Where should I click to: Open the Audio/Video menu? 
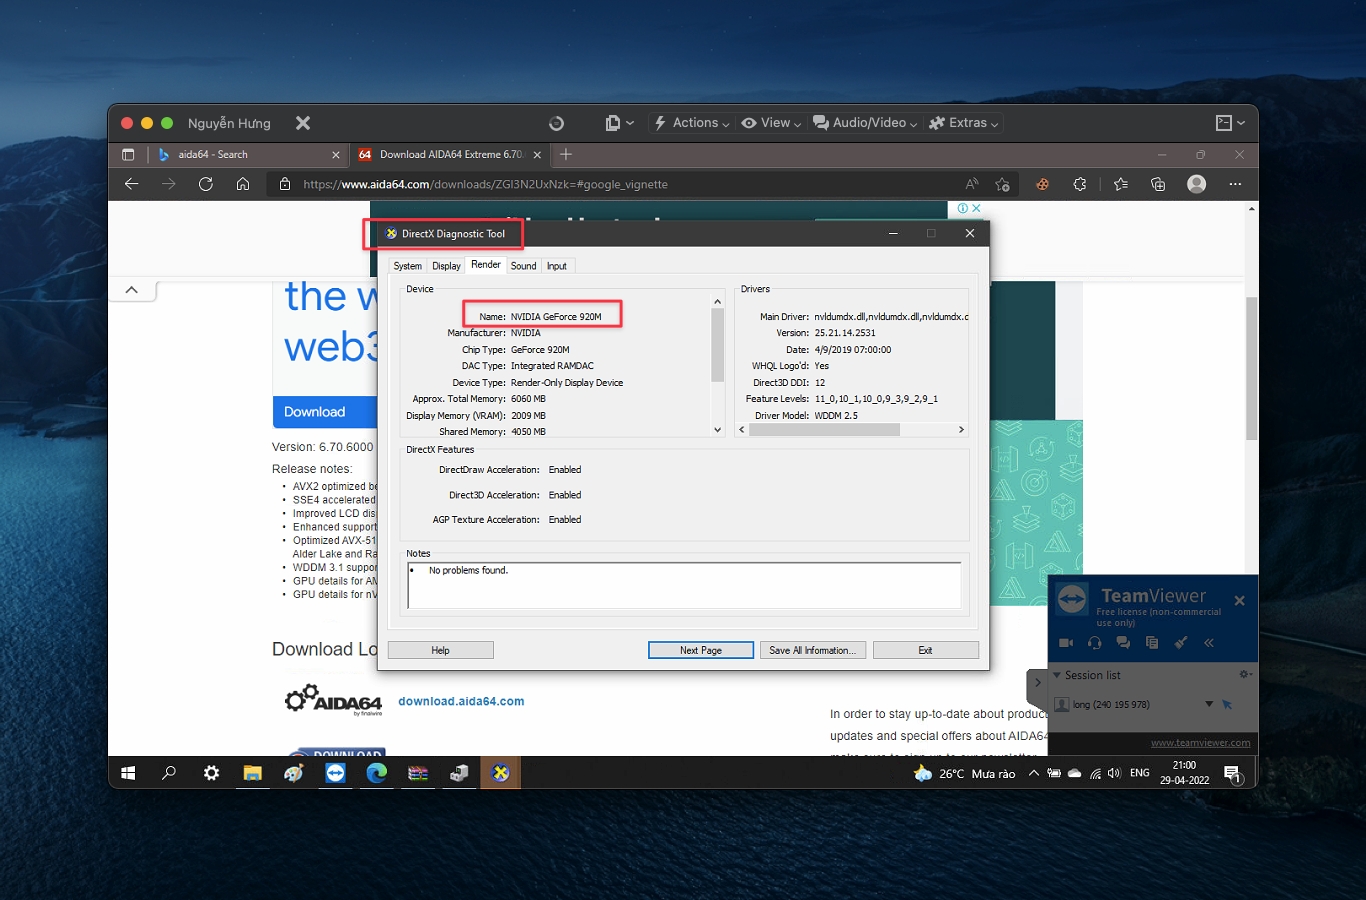(x=865, y=123)
